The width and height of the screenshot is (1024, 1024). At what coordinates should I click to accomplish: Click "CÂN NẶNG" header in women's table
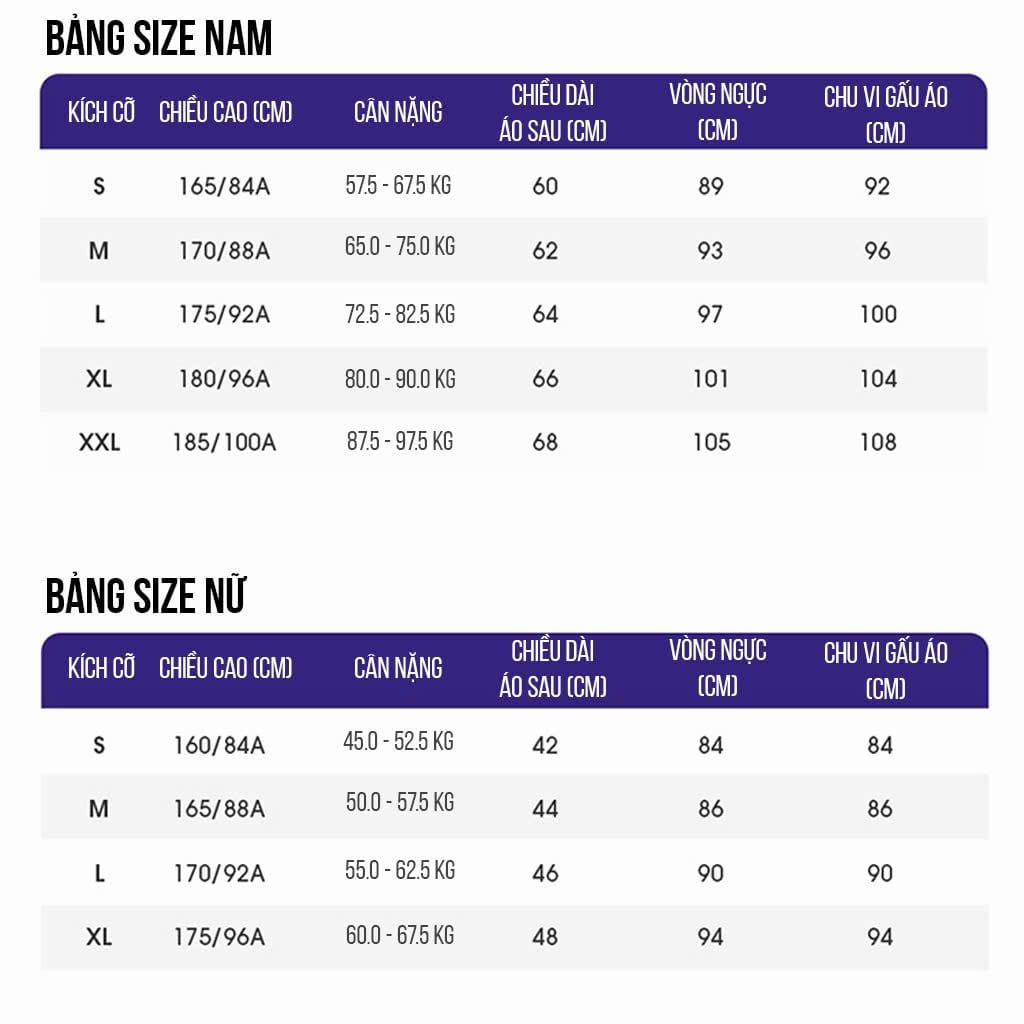click(398, 668)
